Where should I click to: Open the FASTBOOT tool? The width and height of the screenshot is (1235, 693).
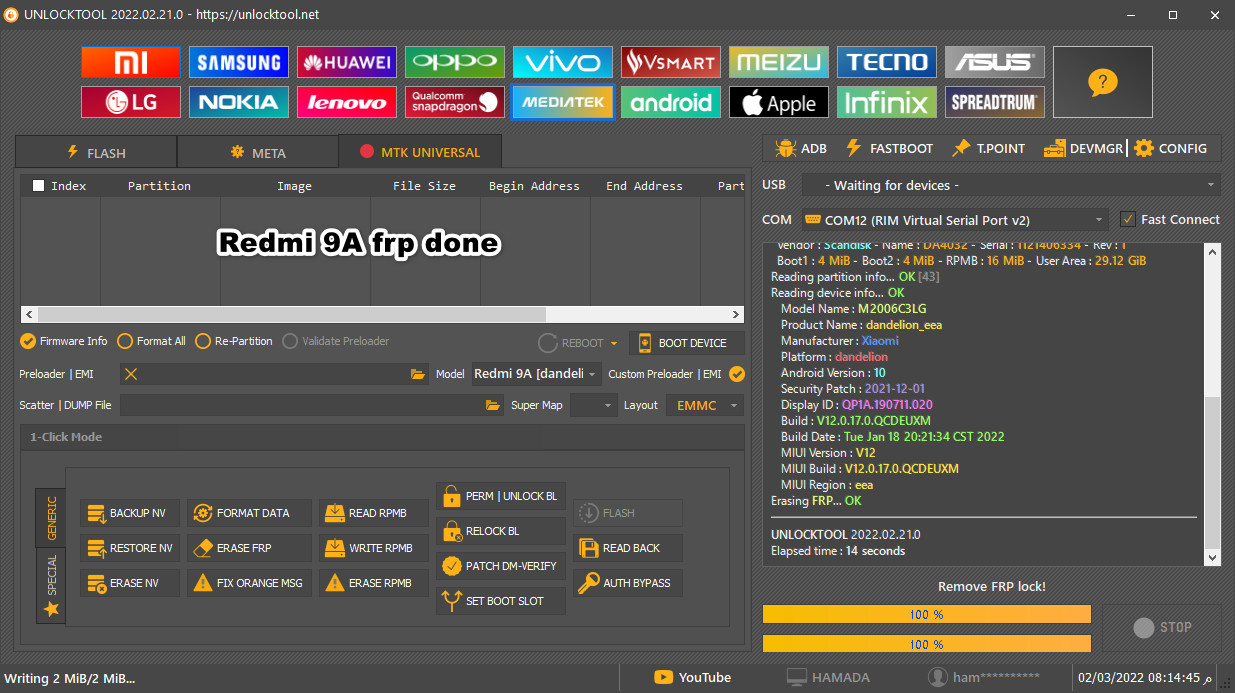888,148
